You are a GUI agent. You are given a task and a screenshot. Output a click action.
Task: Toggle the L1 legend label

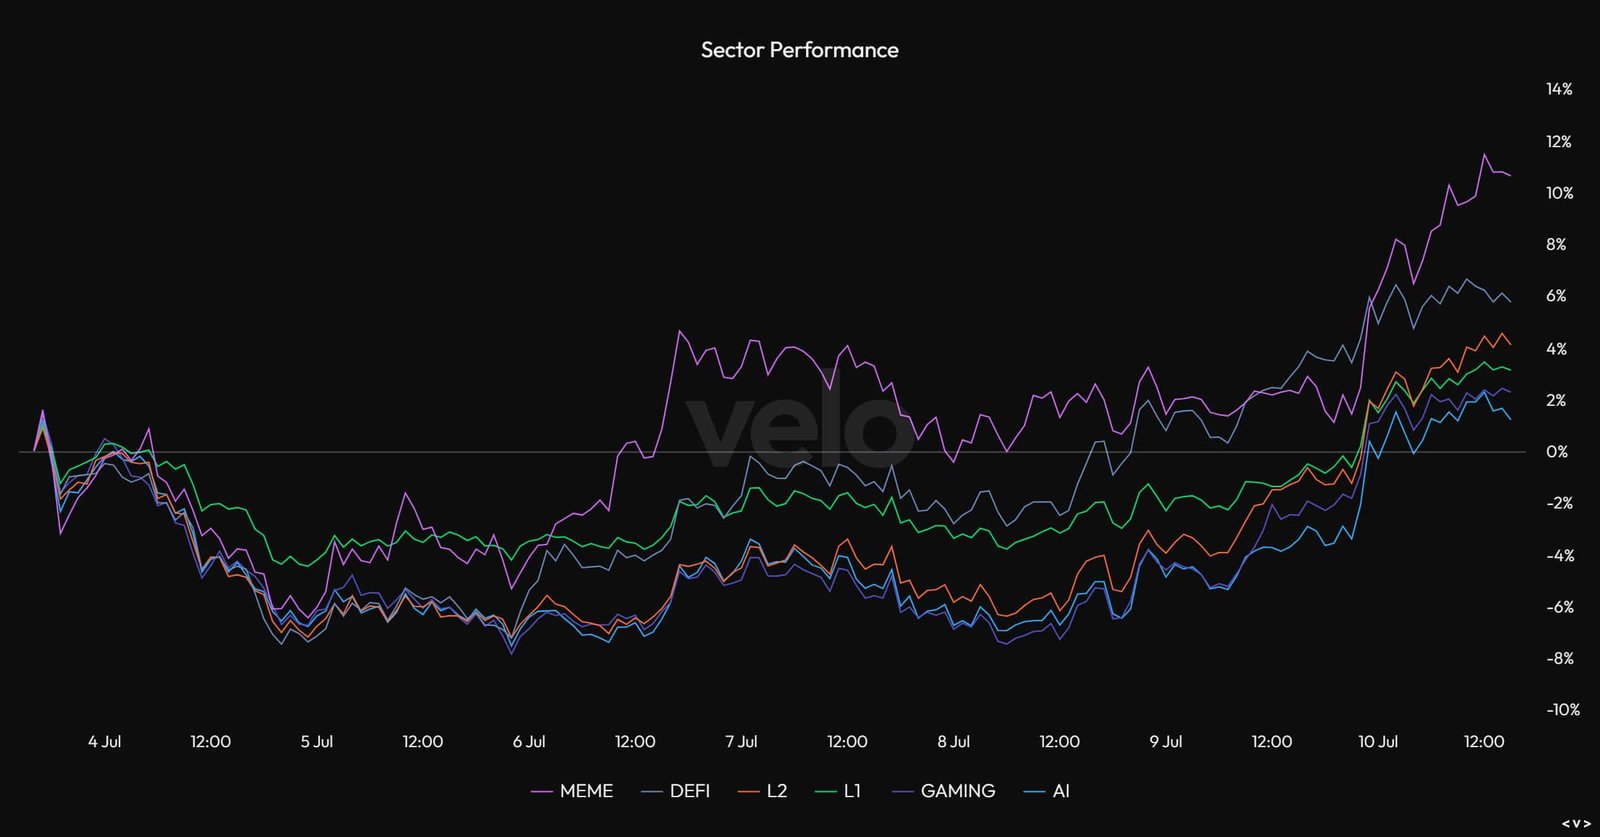click(x=852, y=791)
